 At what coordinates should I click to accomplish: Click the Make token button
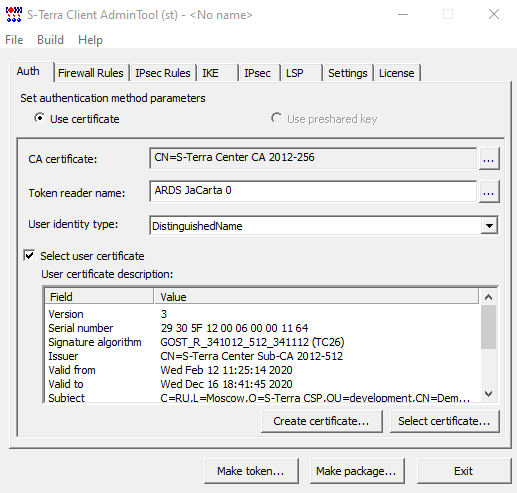pos(251,471)
